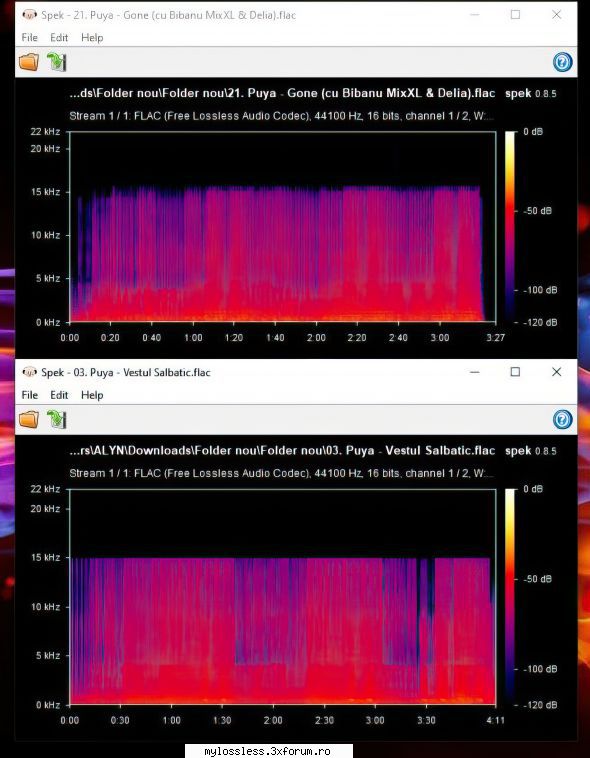Image resolution: width=590 pixels, height=758 pixels.
Task: Open Edit menu in Gone window
Action: click(x=59, y=38)
